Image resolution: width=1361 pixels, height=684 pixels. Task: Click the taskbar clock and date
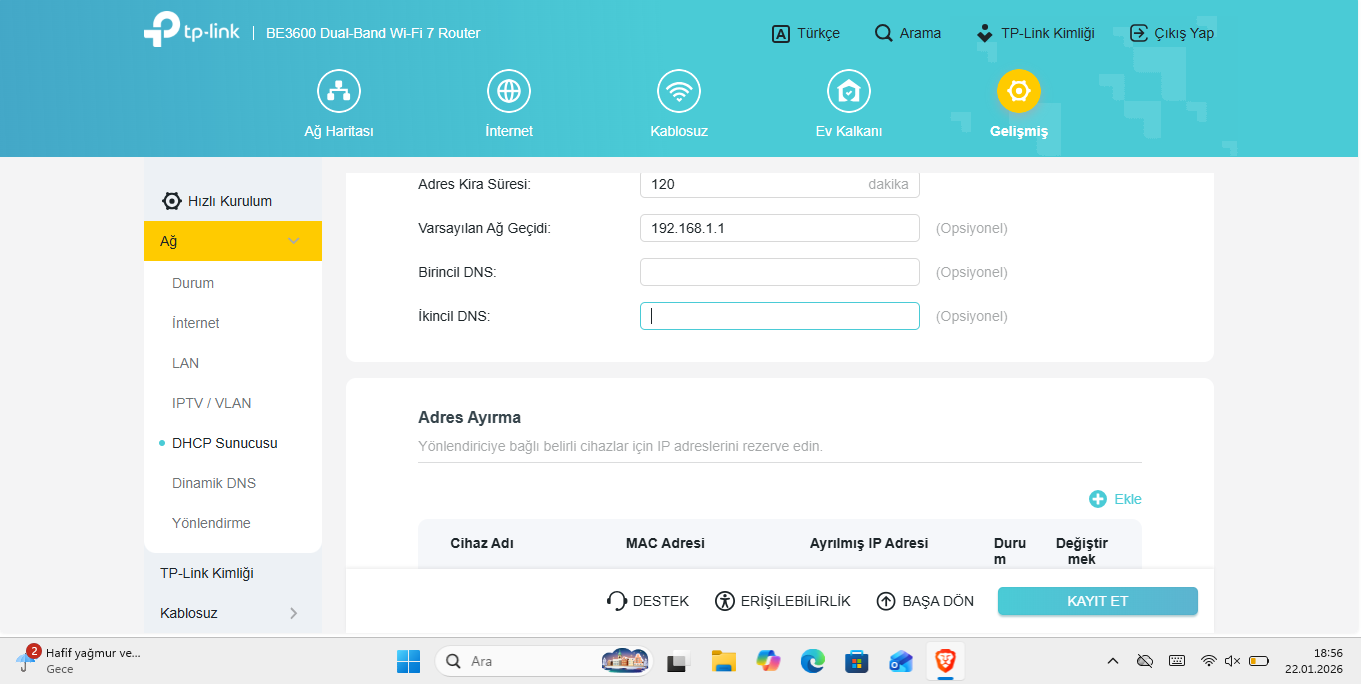[x=1313, y=661]
